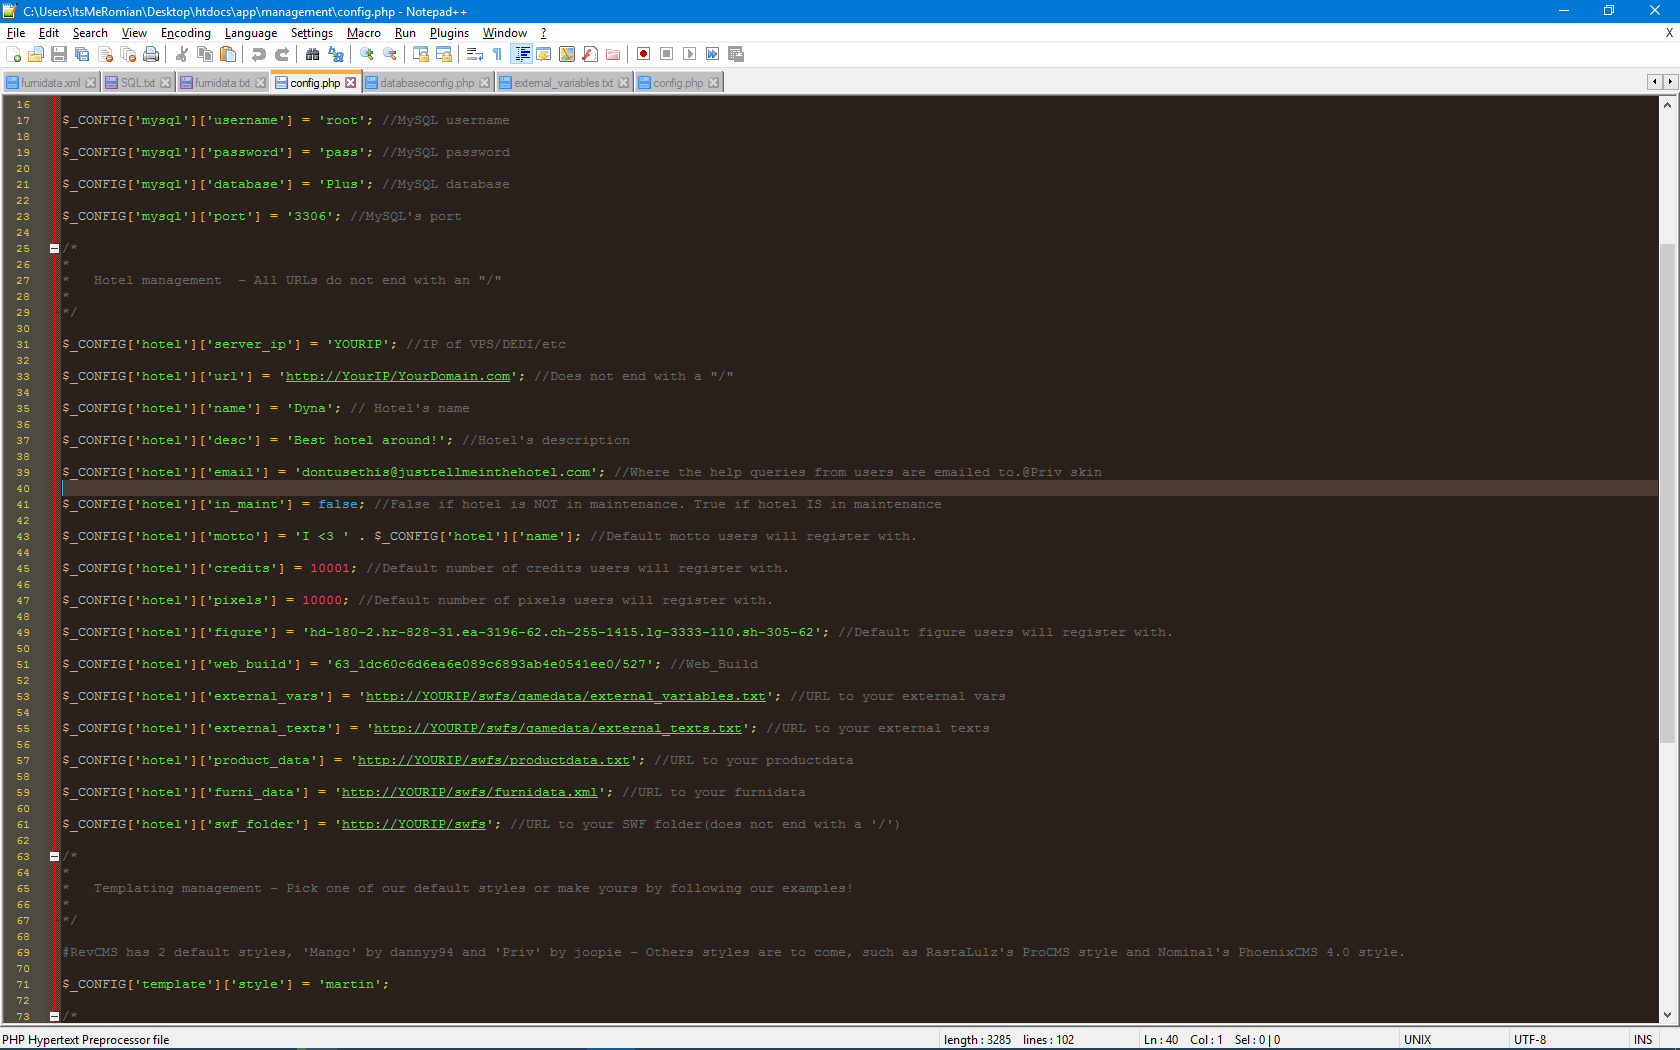Click the http://YourIP/YourDomain.com link
This screenshot has height=1050, width=1680.
[398, 377]
